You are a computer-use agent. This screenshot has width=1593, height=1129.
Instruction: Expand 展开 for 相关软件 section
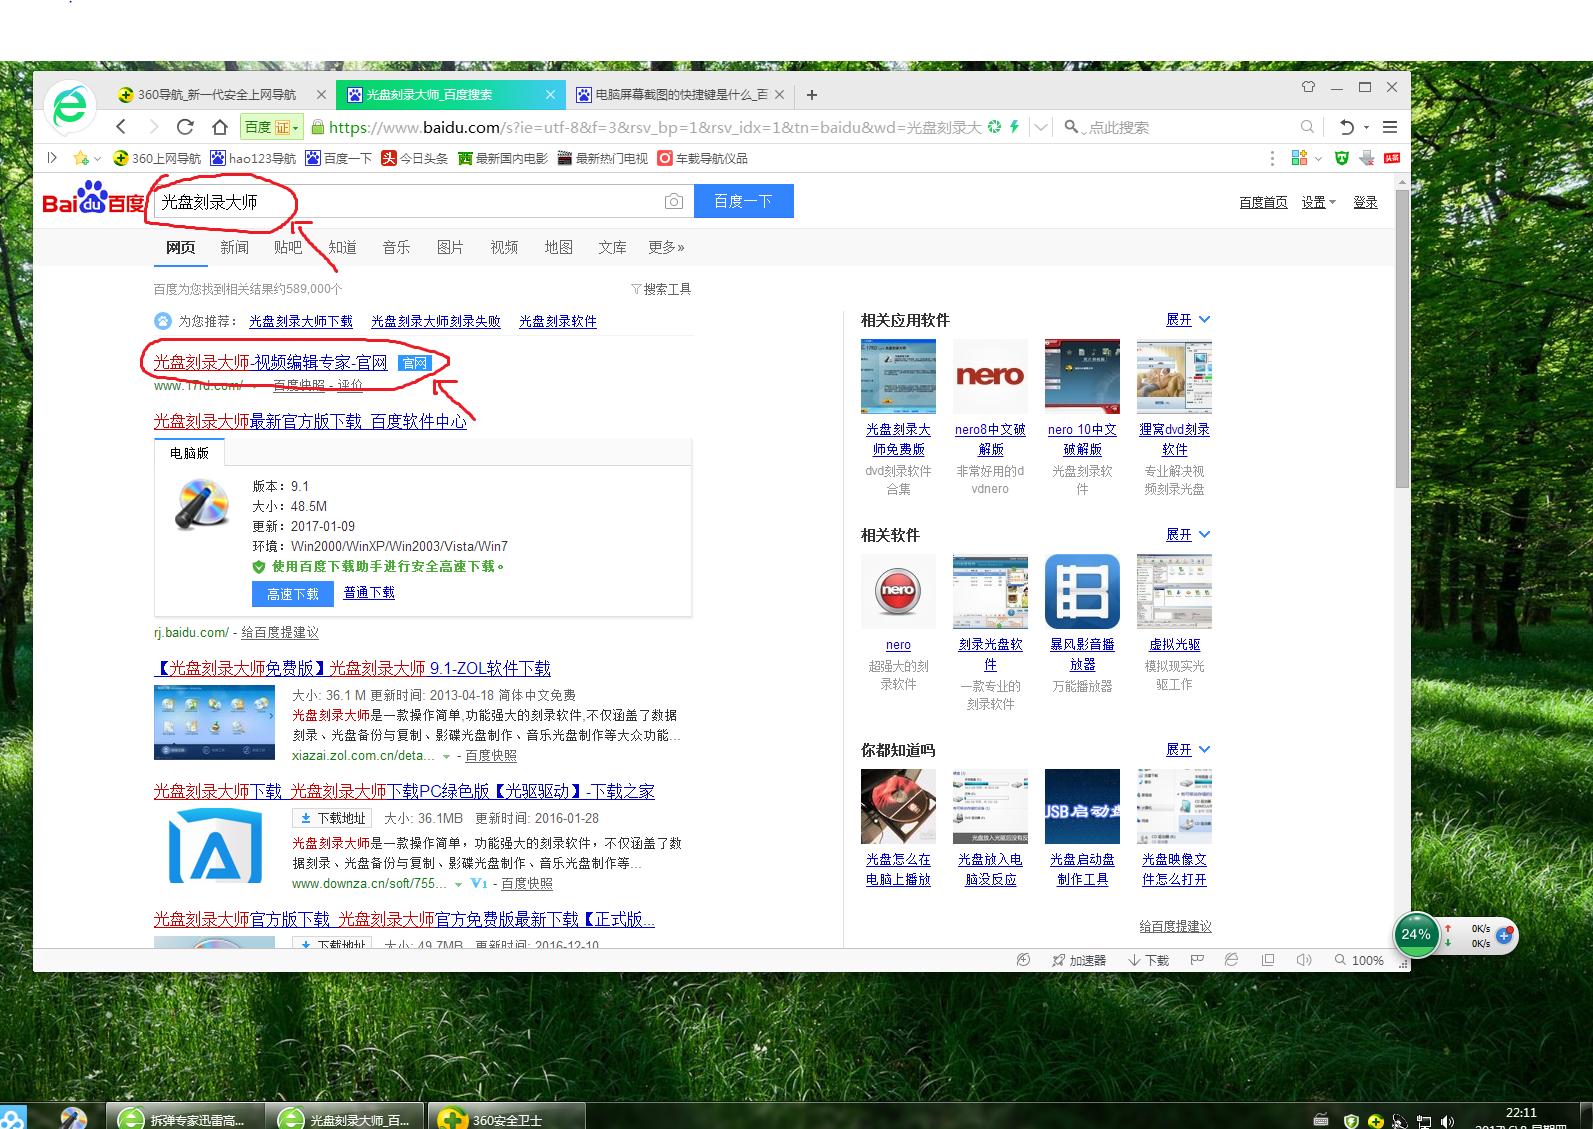[x=1188, y=535]
